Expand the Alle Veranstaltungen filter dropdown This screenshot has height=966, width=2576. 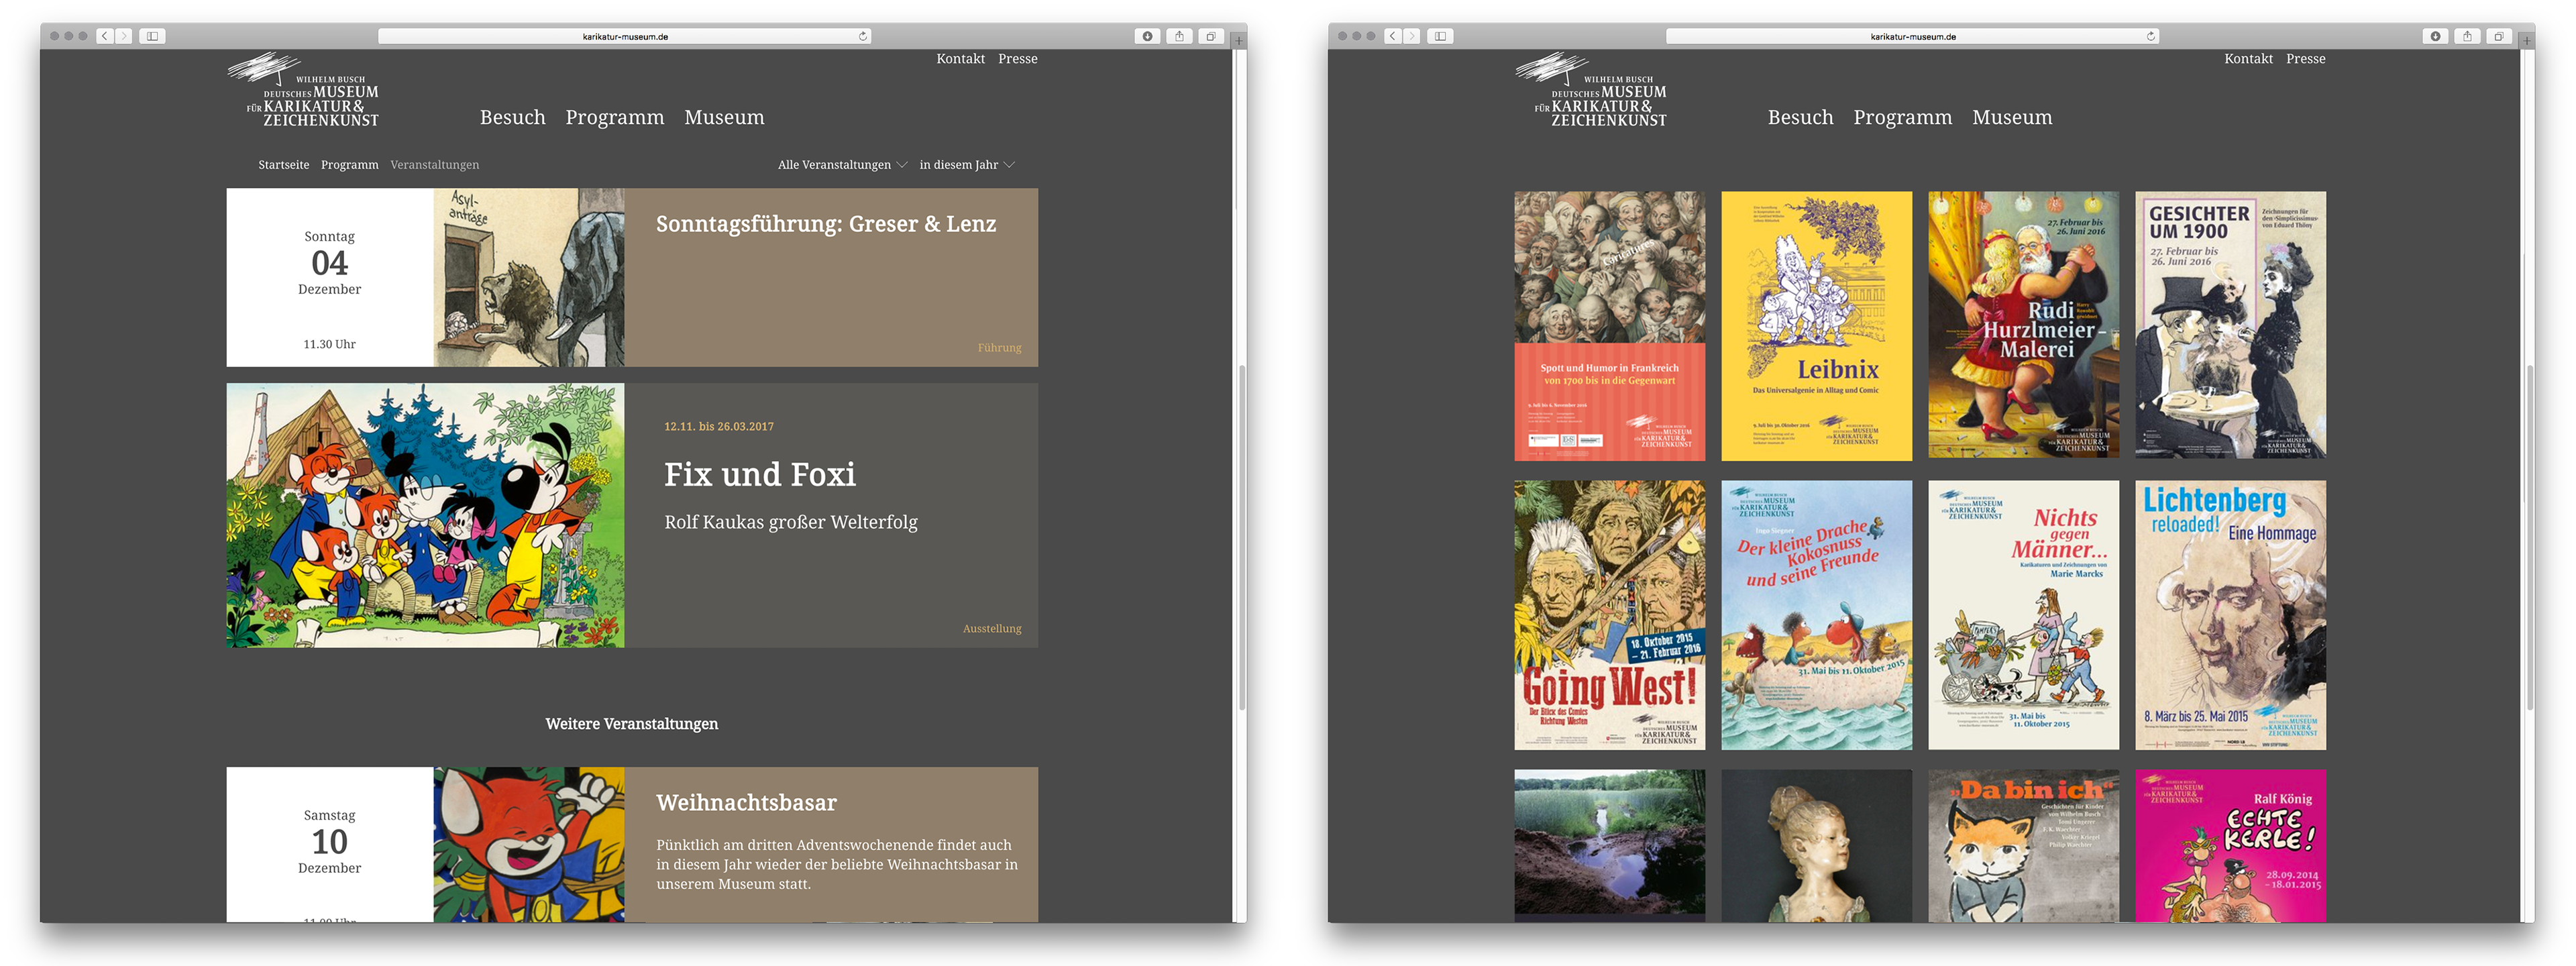pos(842,165)
